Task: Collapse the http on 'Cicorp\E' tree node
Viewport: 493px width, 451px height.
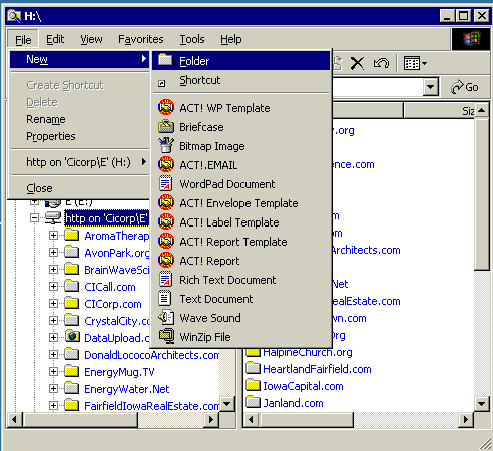Action: point(34,218)
